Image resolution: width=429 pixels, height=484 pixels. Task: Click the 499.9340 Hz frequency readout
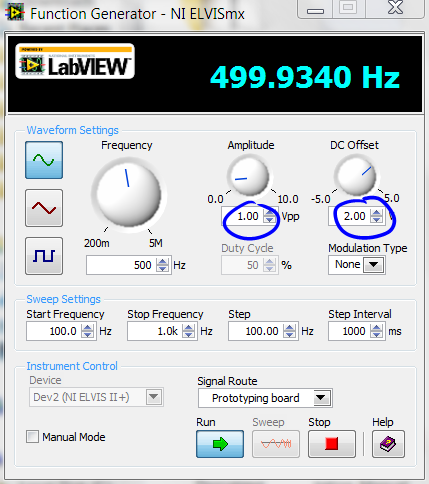click(x=305, y=77)
